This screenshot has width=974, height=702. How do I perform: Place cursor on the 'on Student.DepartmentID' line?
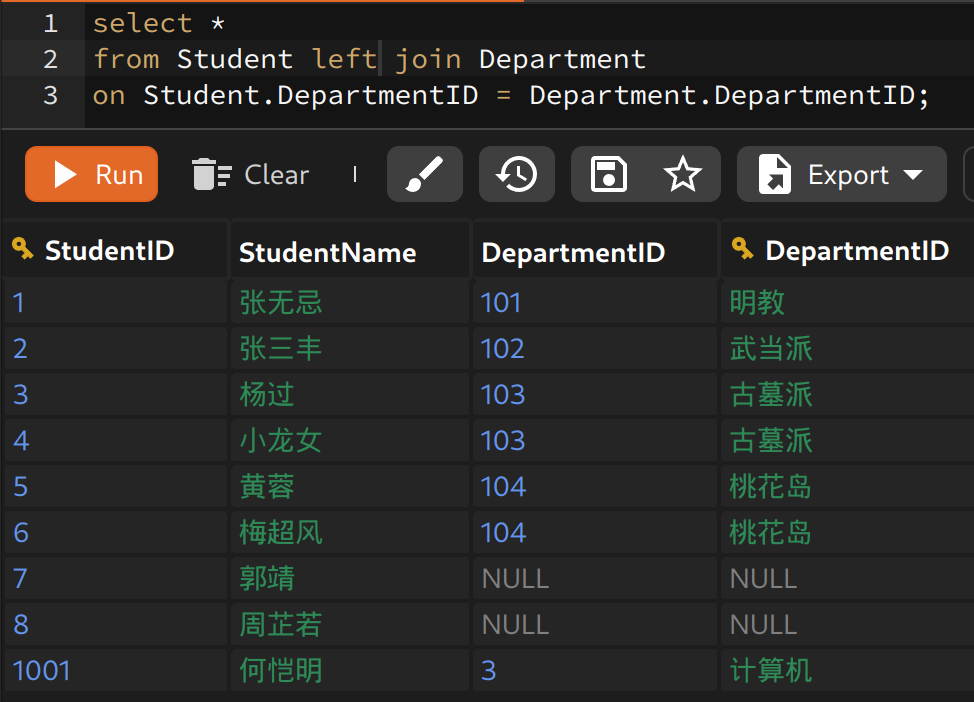tap(510, 96)
